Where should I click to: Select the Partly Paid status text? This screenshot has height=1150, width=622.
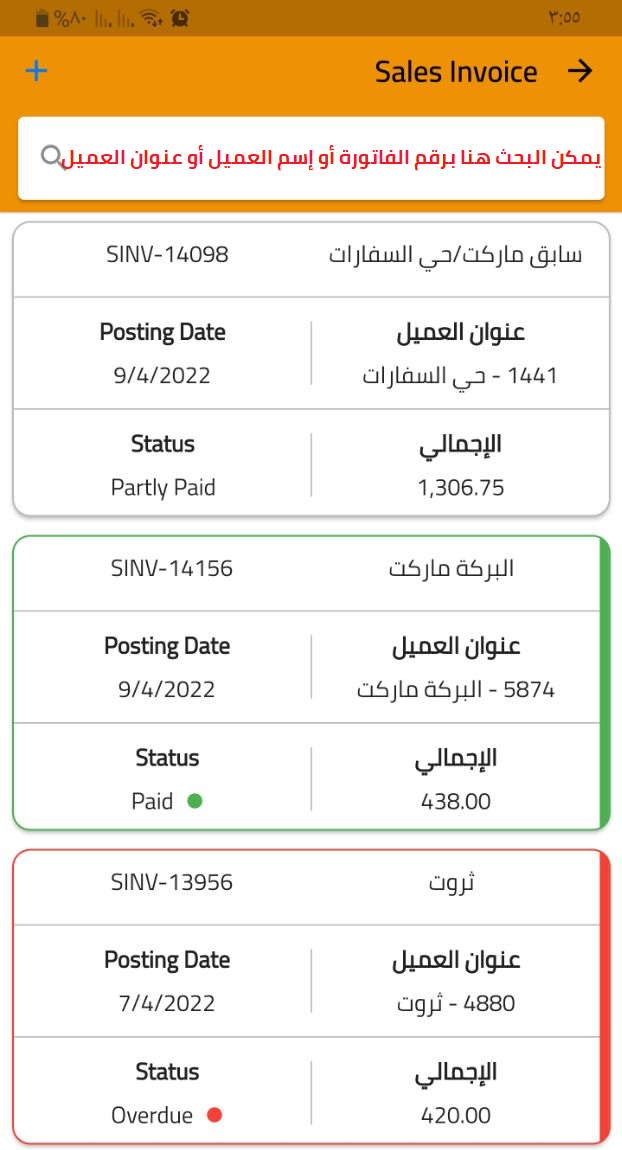163,488
